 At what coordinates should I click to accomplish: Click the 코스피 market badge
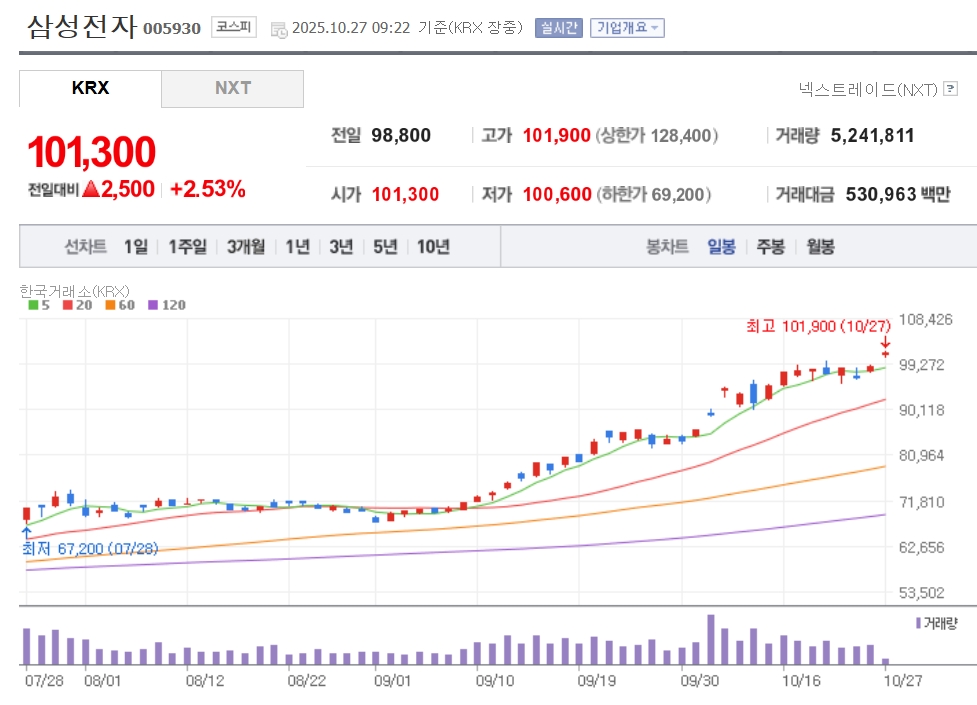(234, 27)
